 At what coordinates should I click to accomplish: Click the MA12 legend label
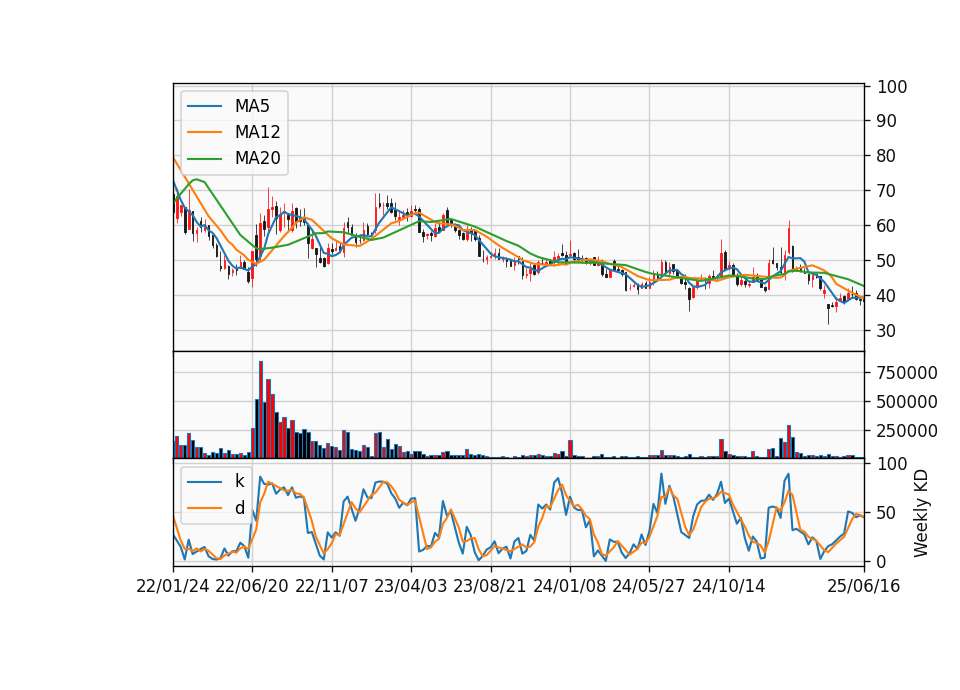257,132
